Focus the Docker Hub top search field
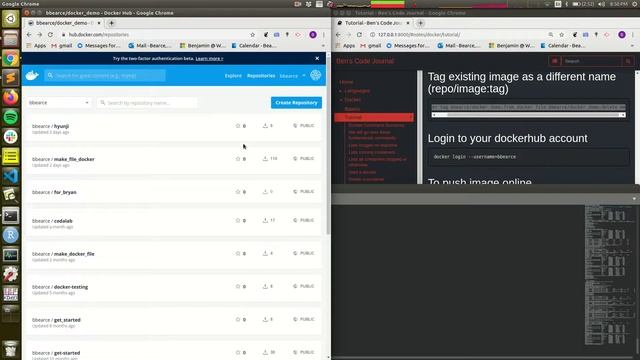Viewport: 640px width, 360px height. [x=105, y=76]
